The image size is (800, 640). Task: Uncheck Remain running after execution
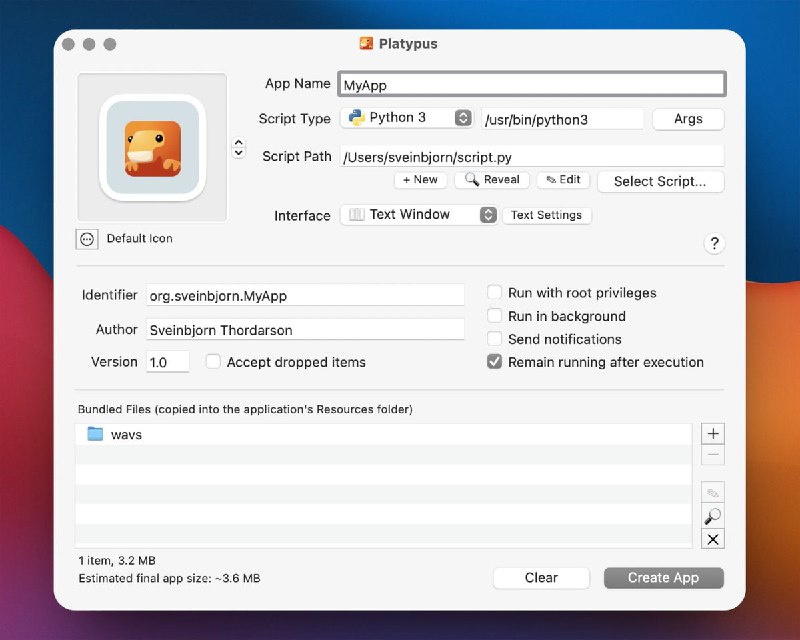pyautogui.click(x=494, y=362)
